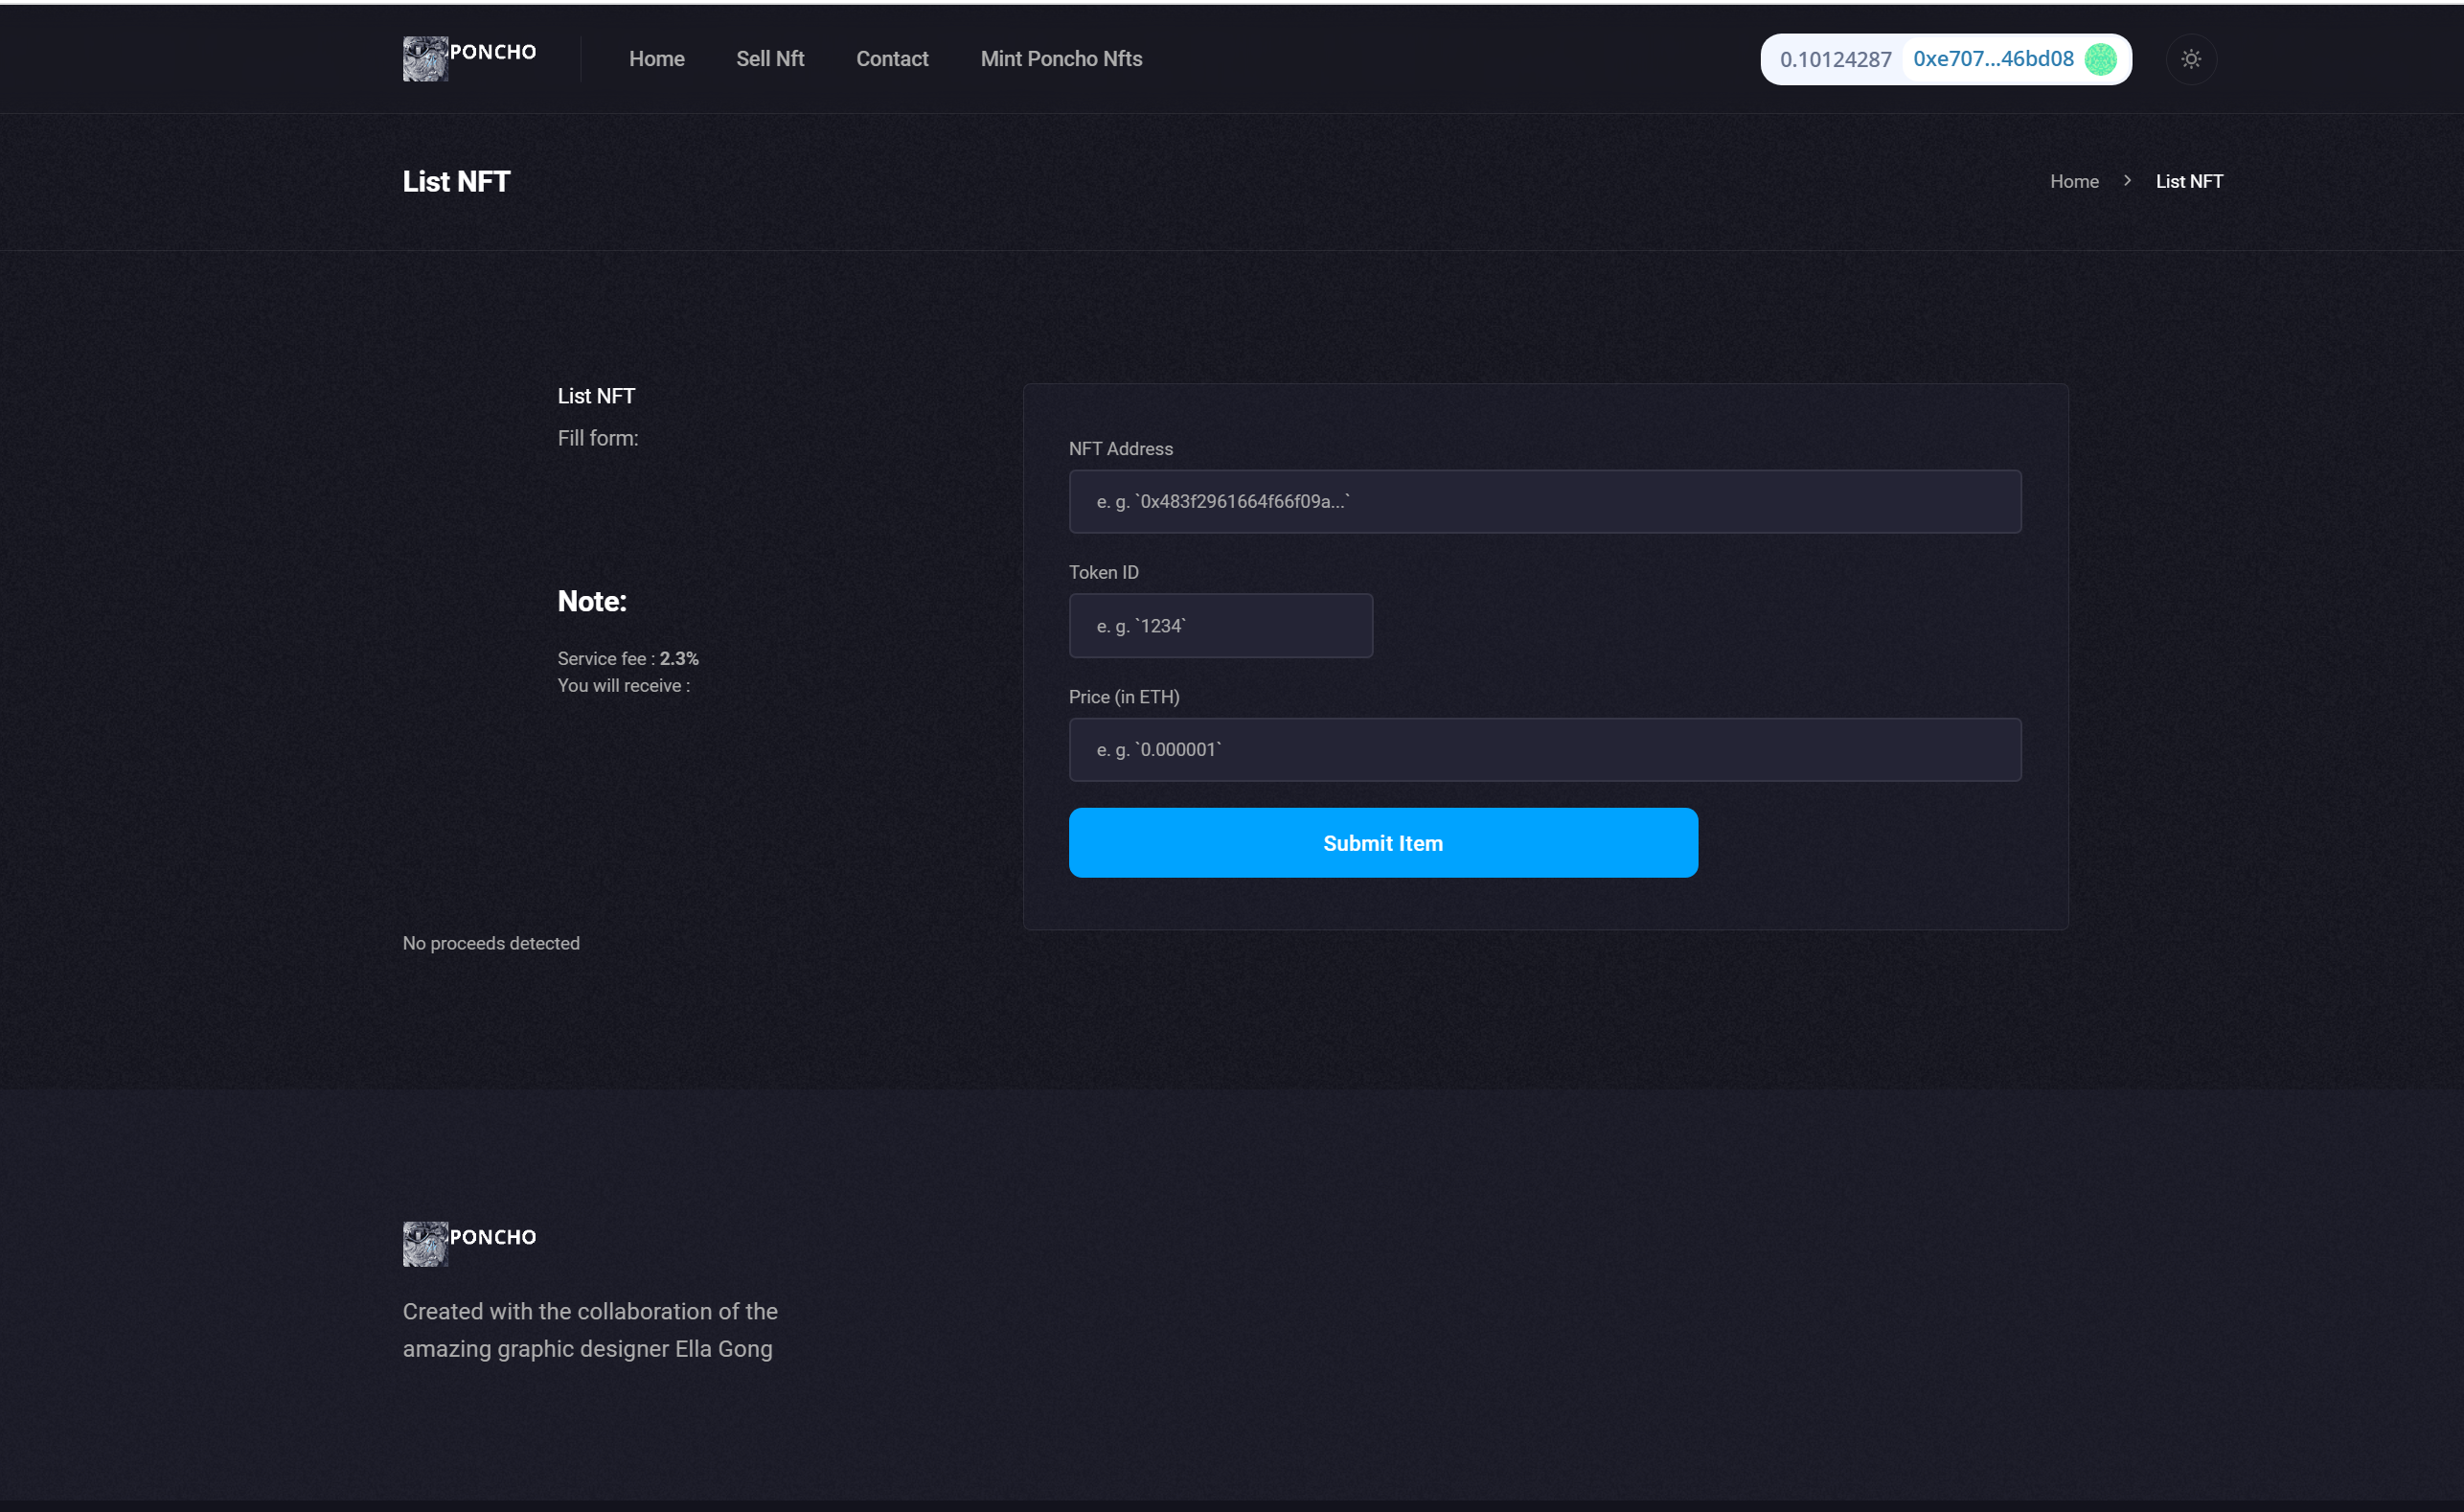Go to the Contact page
The width and height of the screenshot is (2464, 1512).
tap(892, 59)
